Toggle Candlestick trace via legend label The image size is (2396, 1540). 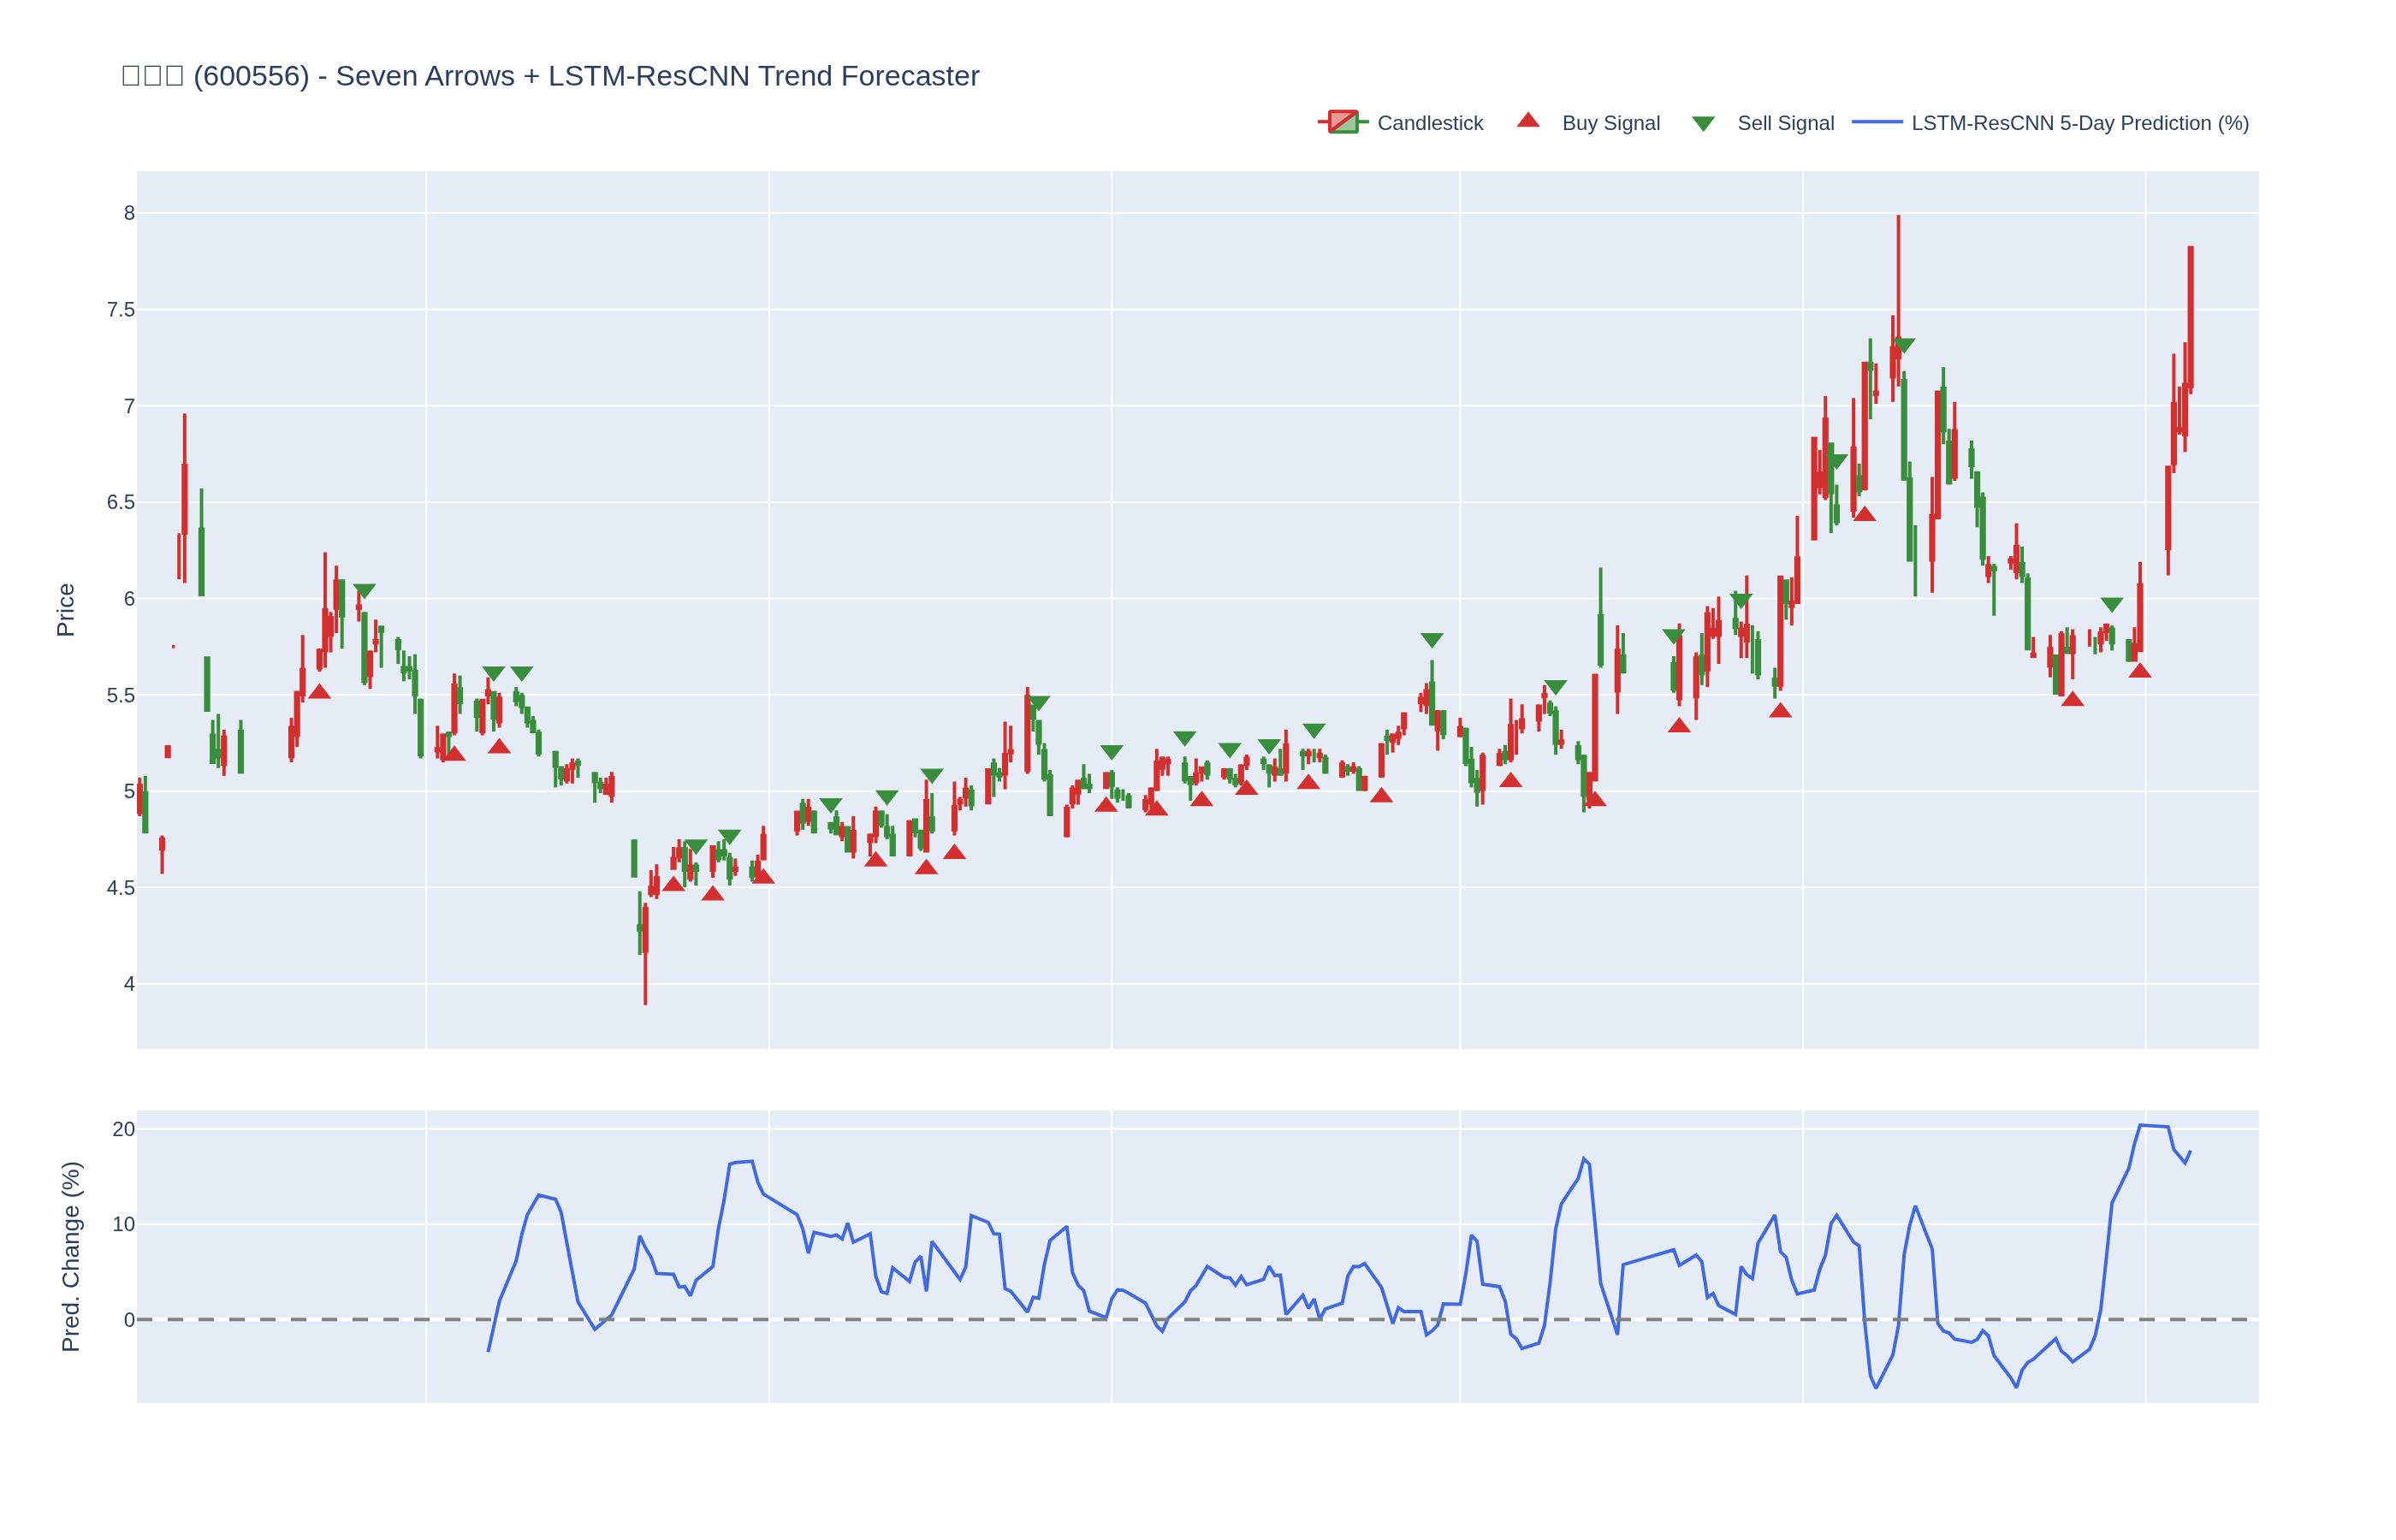pos(1429,123)
